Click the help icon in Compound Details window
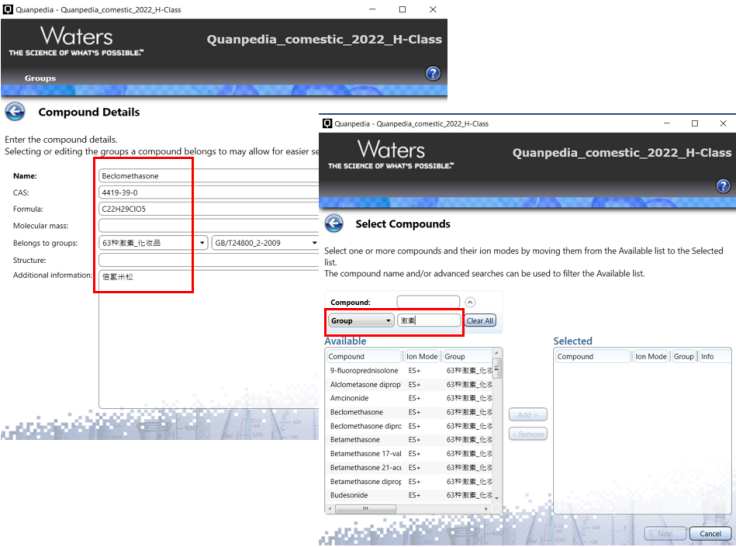The width and height of the screenshot is (736, 547). (x=433, y=73)
